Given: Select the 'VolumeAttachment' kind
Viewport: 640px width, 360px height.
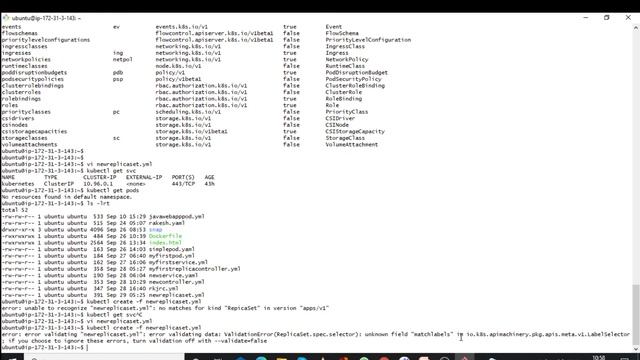Looking at the screenshot, I should 352,144.
